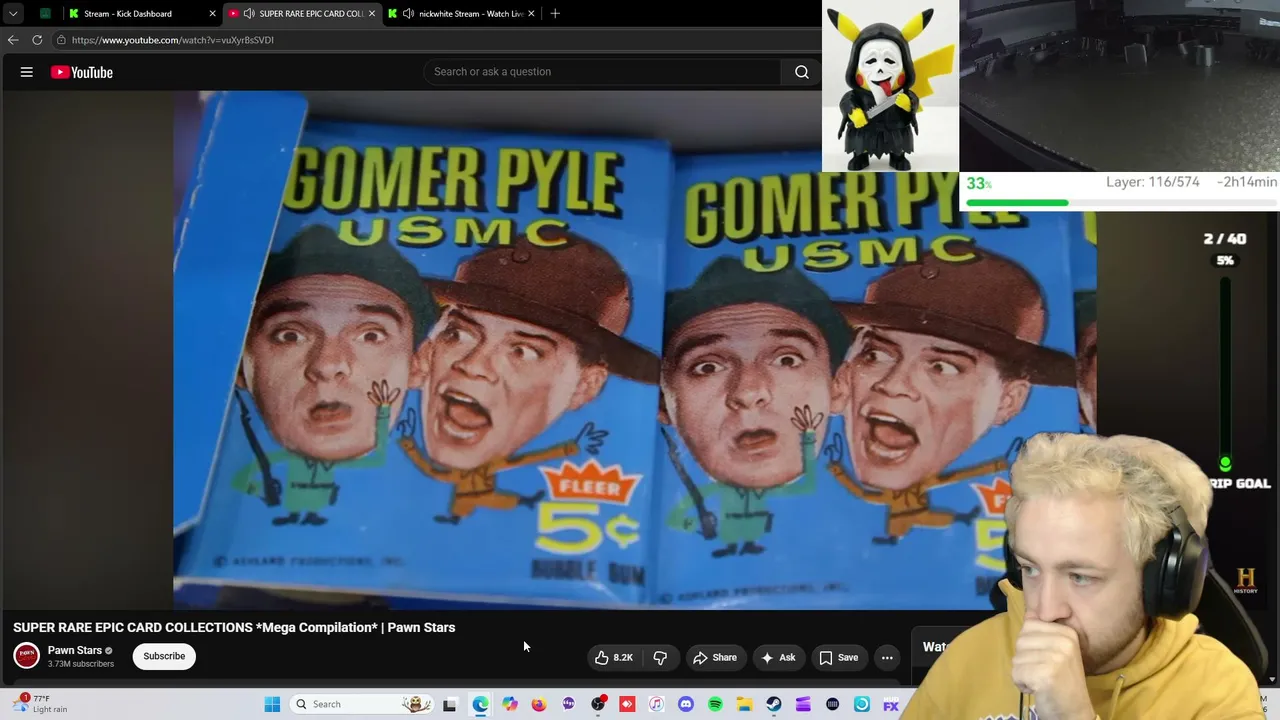Open the browser tab search dropdown
The height and width of the screenshot is (720, 1280).
point(13,13)
